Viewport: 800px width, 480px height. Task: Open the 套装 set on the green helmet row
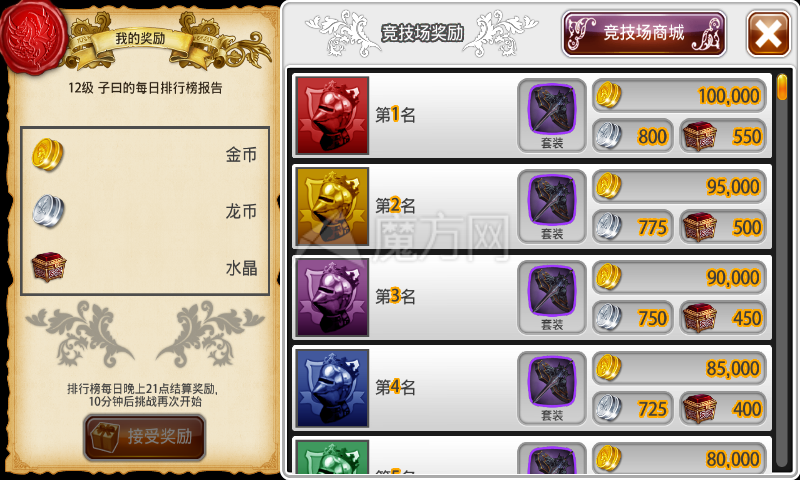pyautogui.click(x=552, y=459)
